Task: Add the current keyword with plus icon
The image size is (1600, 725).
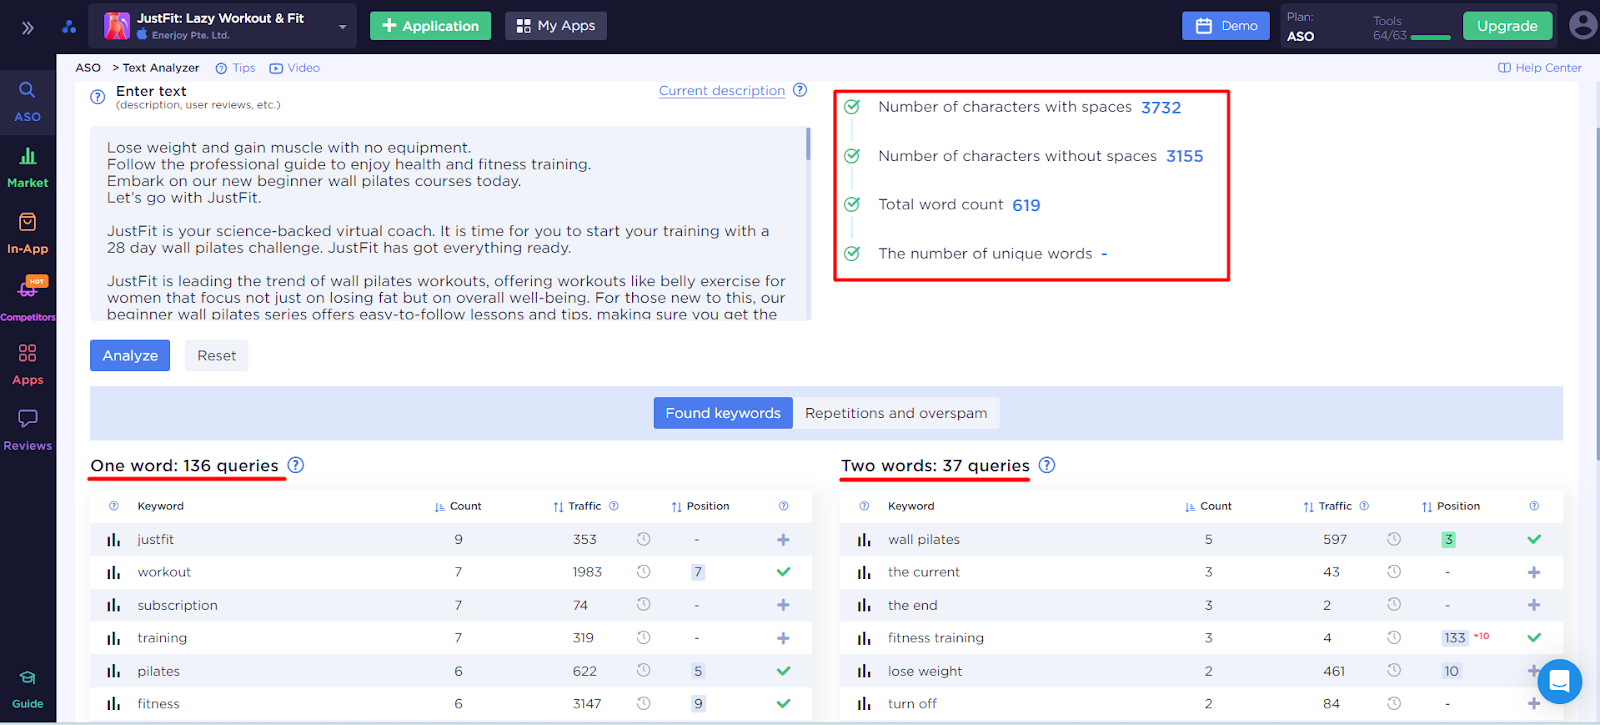Action: tap(1534, 572)
